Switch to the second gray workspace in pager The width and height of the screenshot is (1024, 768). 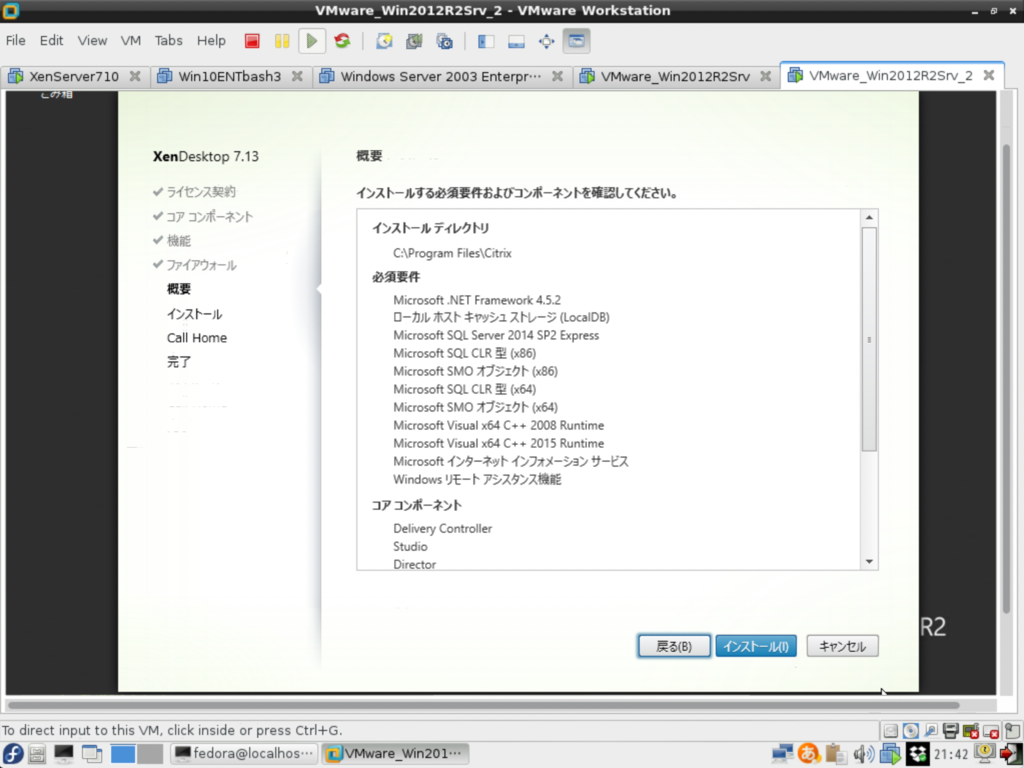point(150,754)
